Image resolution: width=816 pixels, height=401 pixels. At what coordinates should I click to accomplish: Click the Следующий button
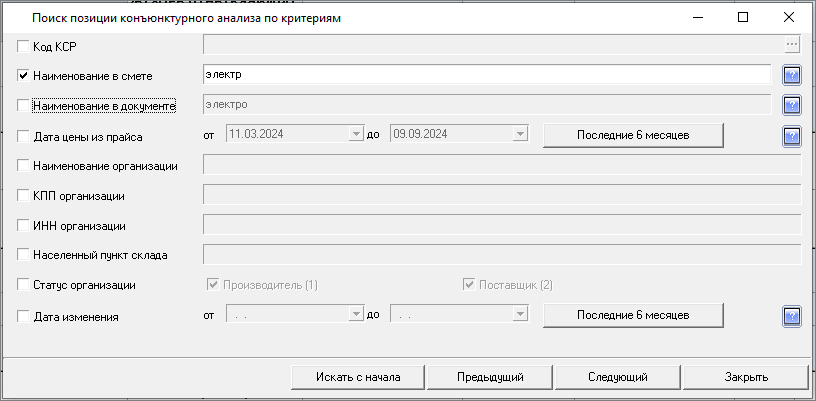click(617, 377)
